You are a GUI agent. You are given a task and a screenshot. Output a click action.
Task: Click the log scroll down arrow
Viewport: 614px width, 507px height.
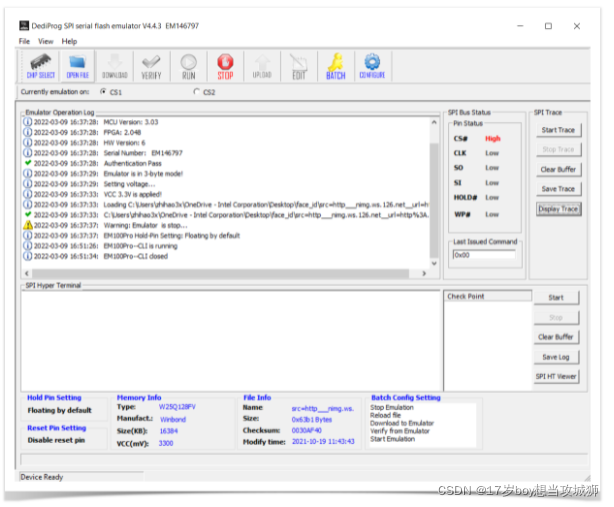pyautogui.click(x=434, y=263)
